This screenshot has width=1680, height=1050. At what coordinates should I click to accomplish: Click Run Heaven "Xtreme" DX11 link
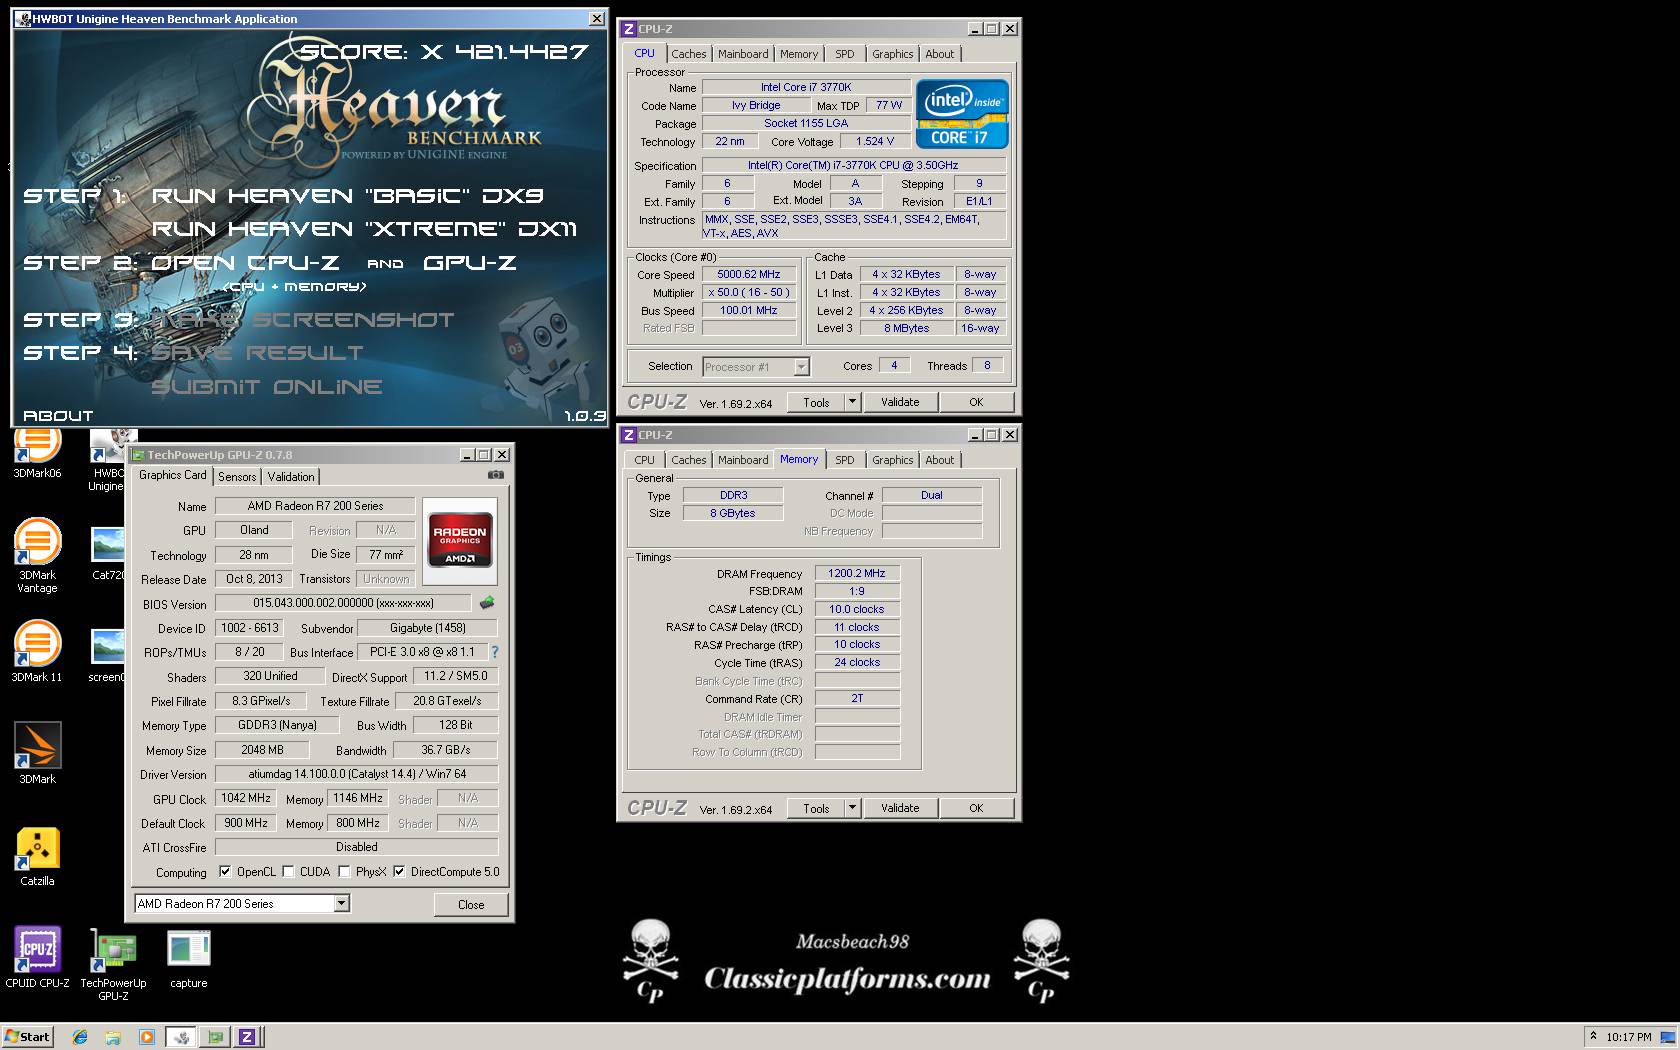click(364, 229)
